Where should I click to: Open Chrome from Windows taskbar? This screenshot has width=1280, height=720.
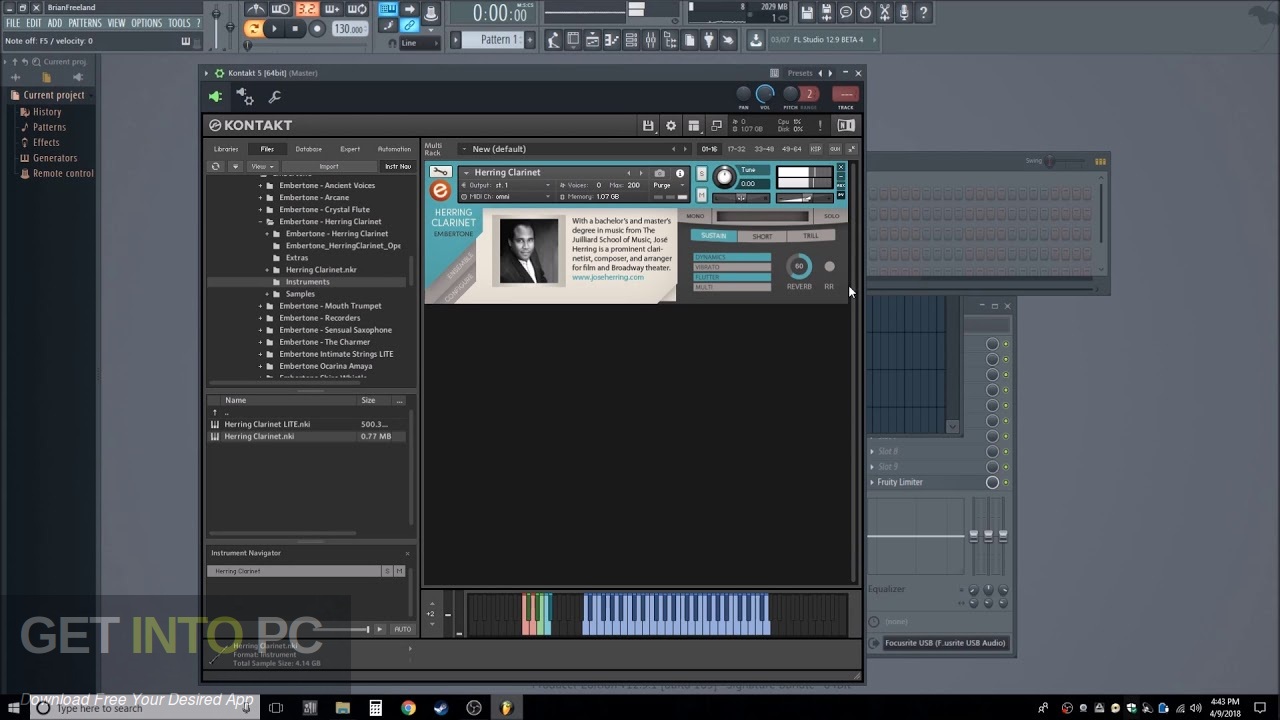[x=408, y=708]
